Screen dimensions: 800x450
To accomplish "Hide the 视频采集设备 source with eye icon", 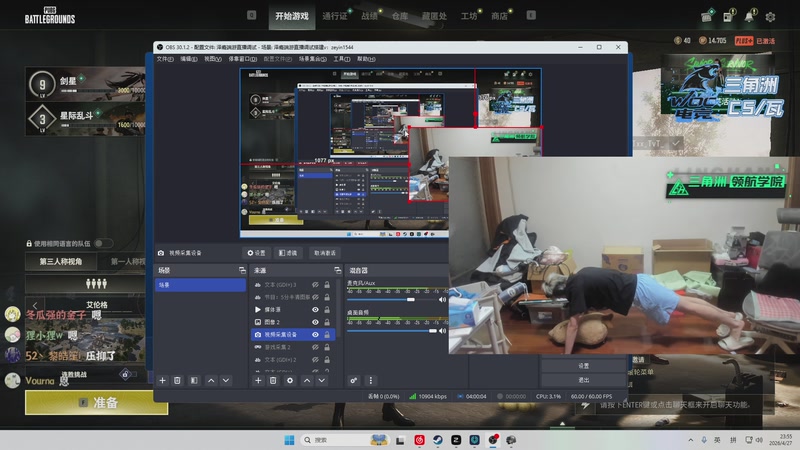I will click(315, 335).
